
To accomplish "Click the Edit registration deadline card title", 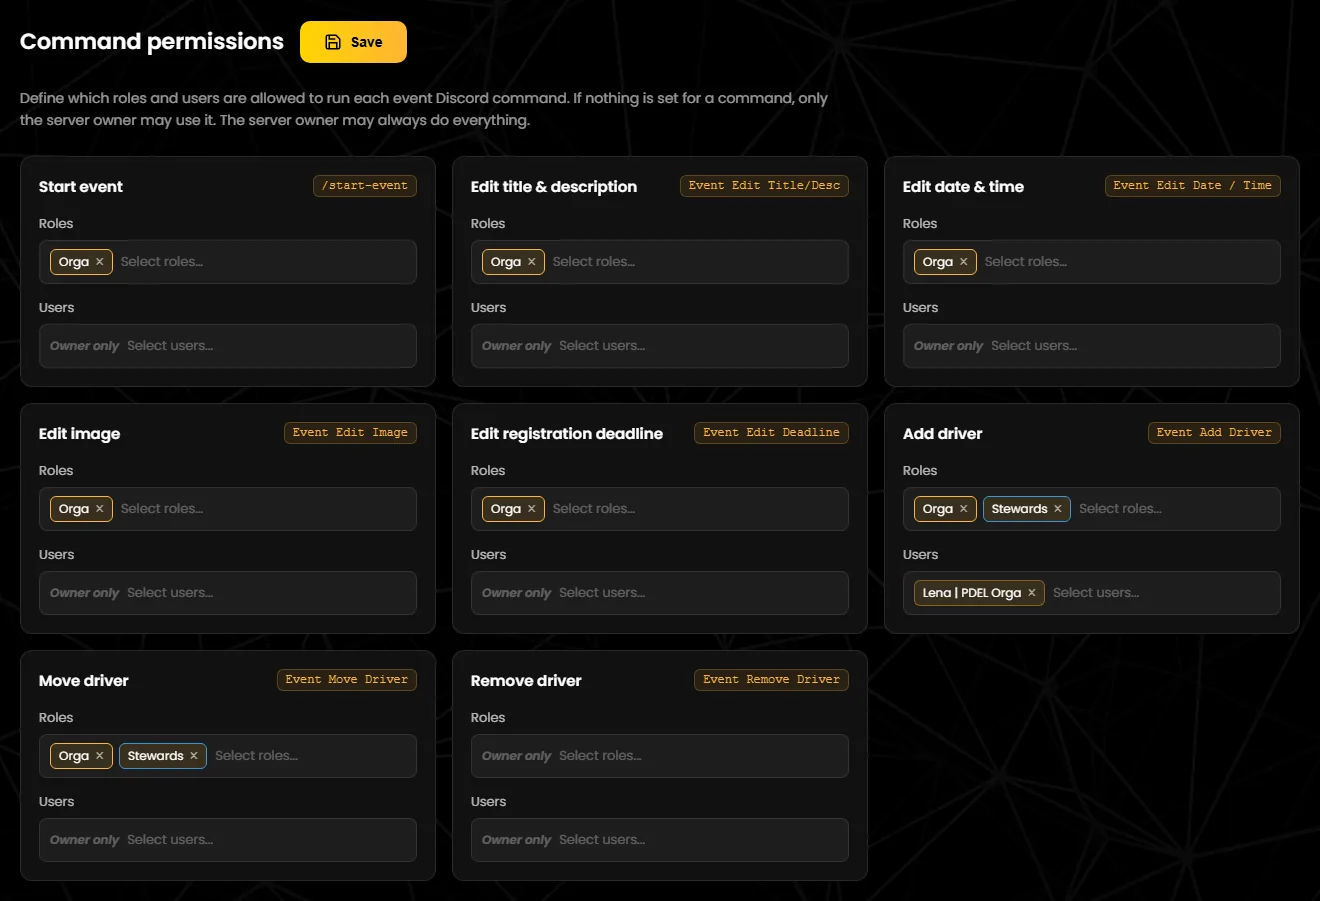I will coord(567,434).
